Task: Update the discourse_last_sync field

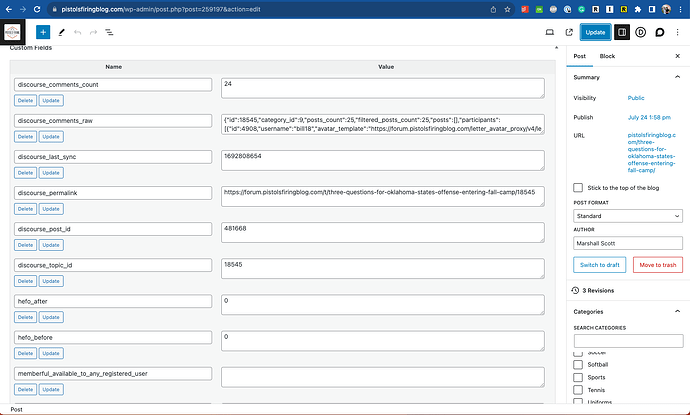Action: pos(51,173)
